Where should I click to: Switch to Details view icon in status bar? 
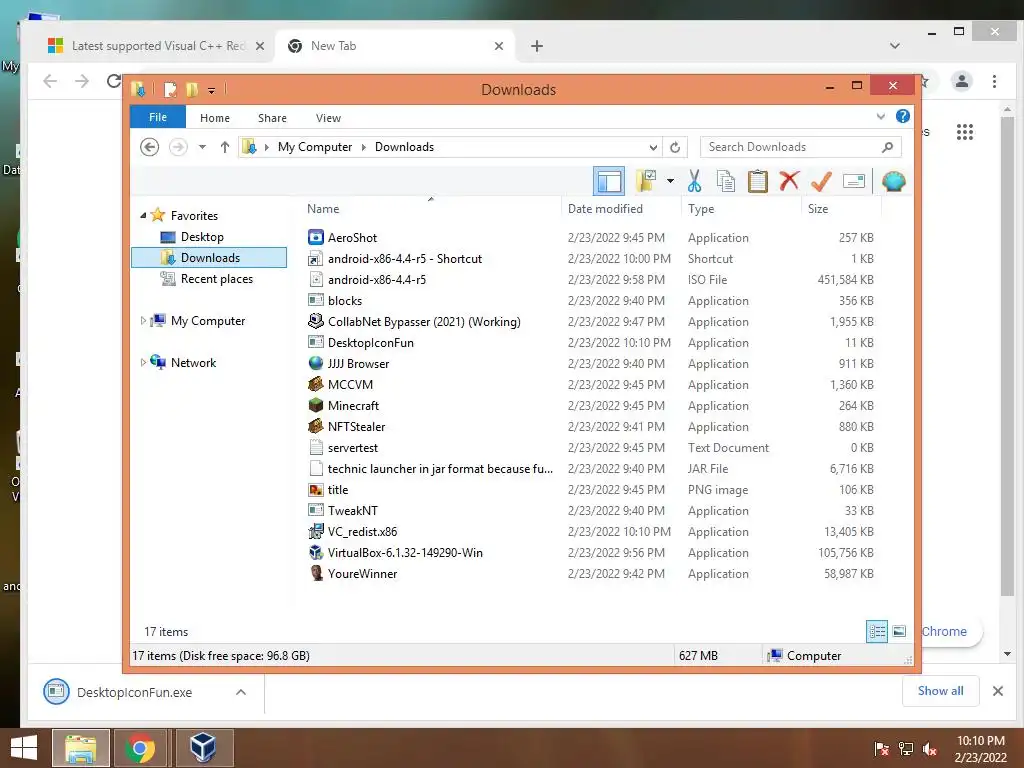877,632
